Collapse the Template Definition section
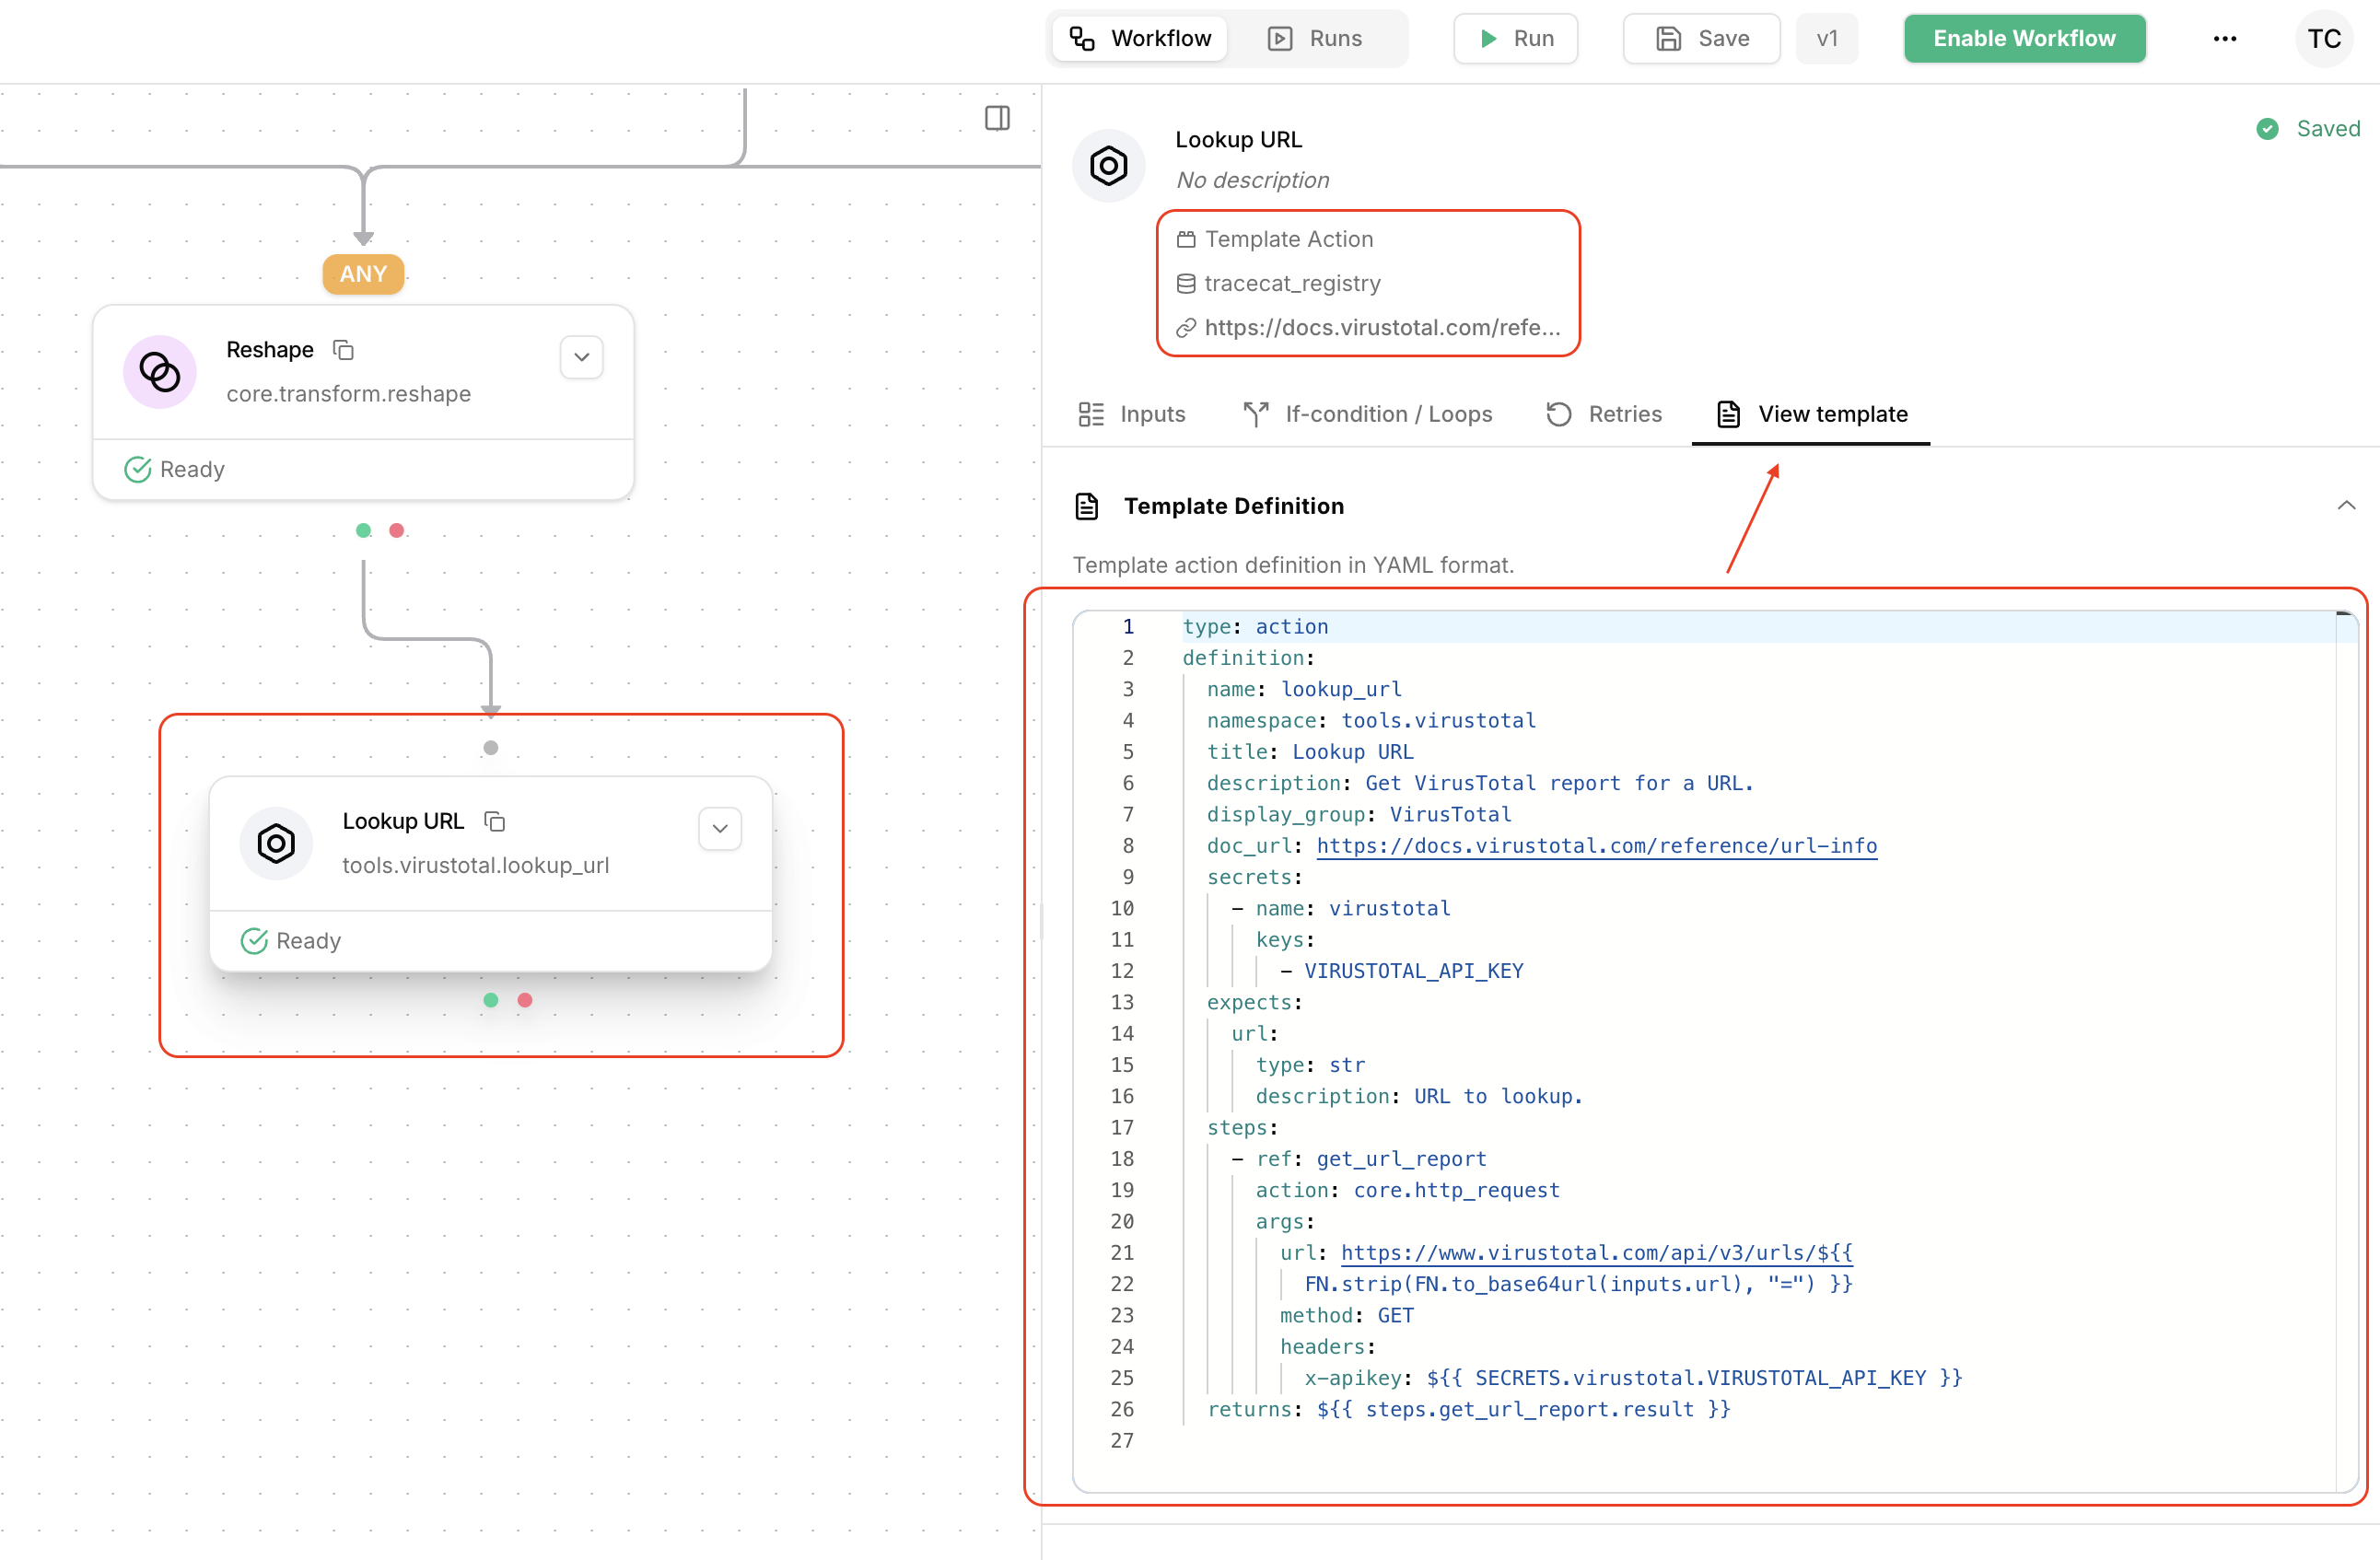Image resolution: width=2380 pixels, height=1560 pixels. click(x=2345, y=506)
